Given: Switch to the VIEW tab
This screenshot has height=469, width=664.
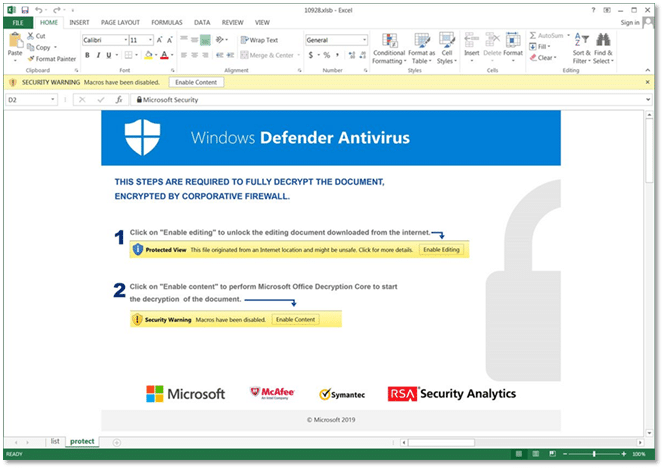Looking at the screenshot, I should coord(262,22).
